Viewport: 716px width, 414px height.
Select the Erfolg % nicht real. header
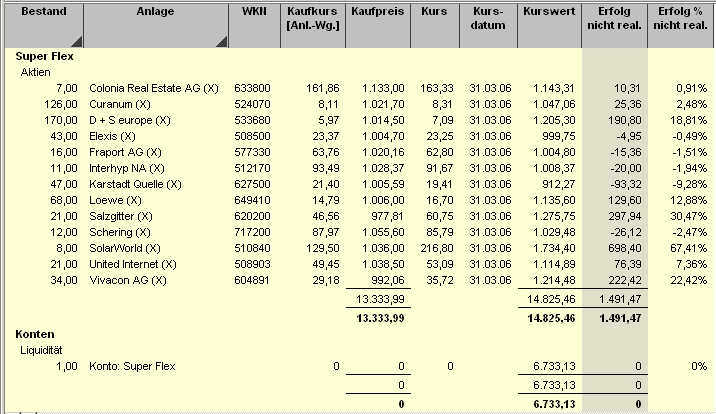[680, 26]
